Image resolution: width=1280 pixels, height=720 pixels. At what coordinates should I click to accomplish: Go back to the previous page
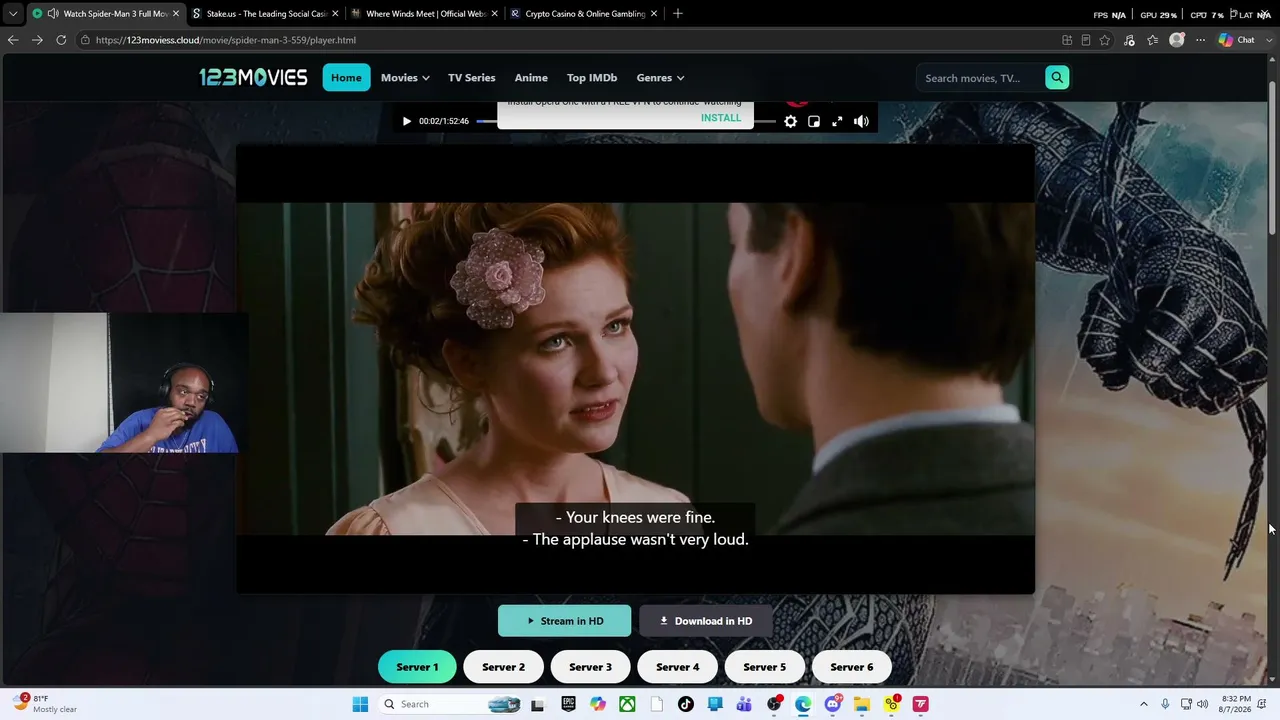[13, 40]
